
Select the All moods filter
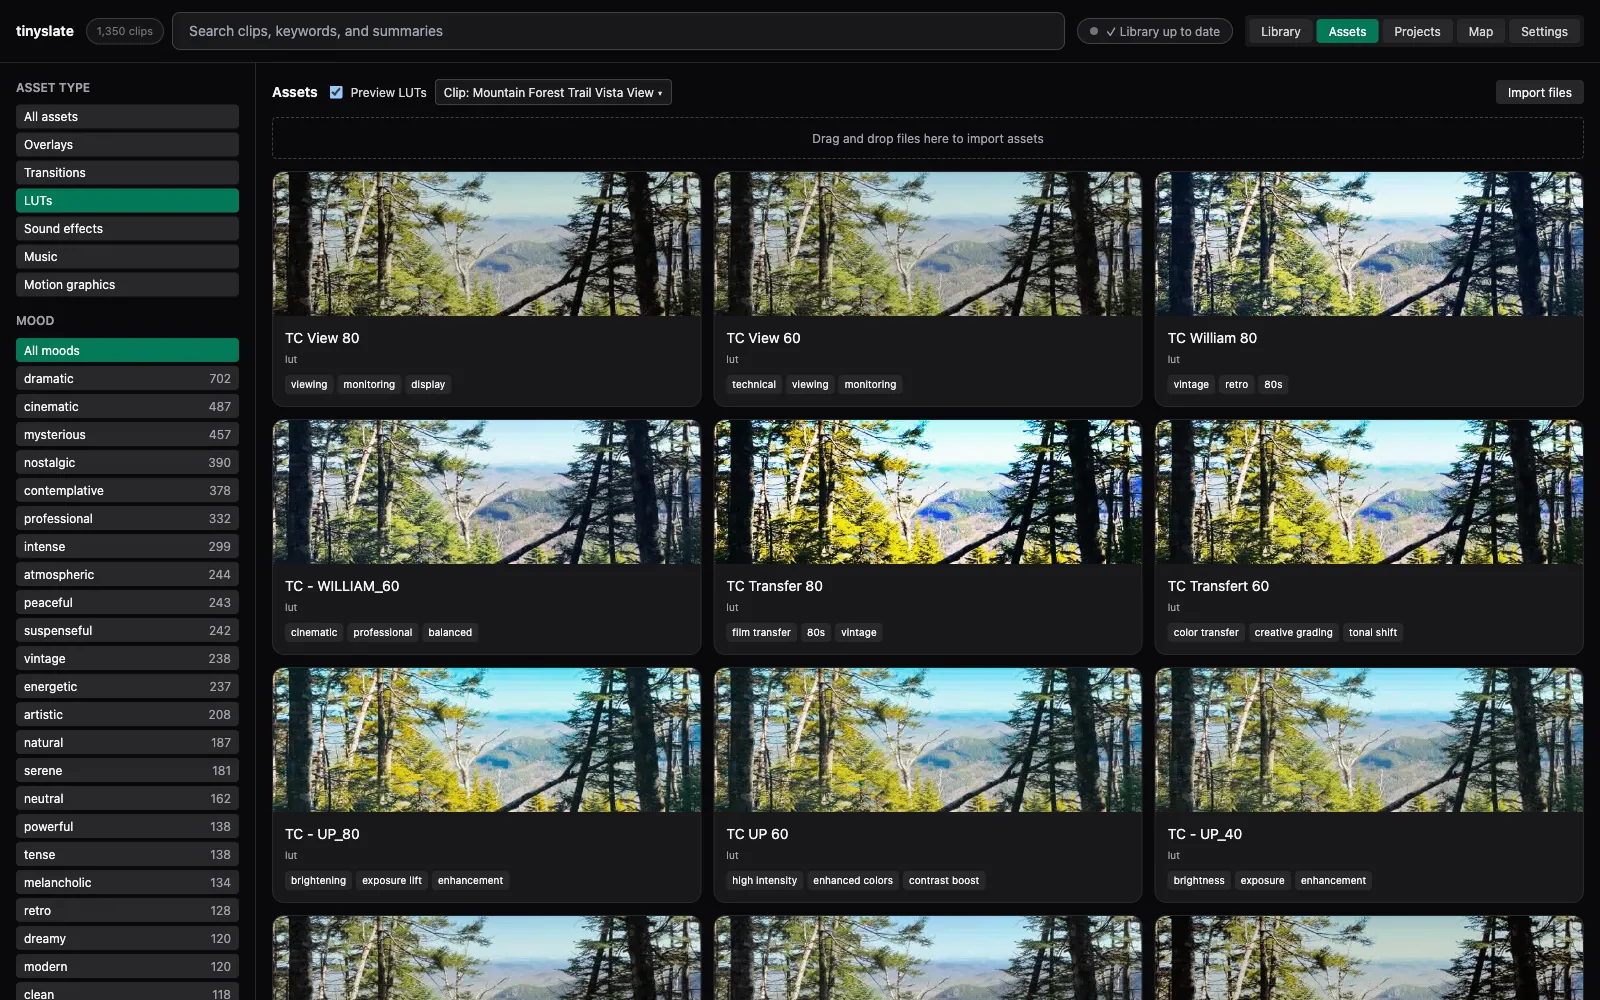(127, 351)
